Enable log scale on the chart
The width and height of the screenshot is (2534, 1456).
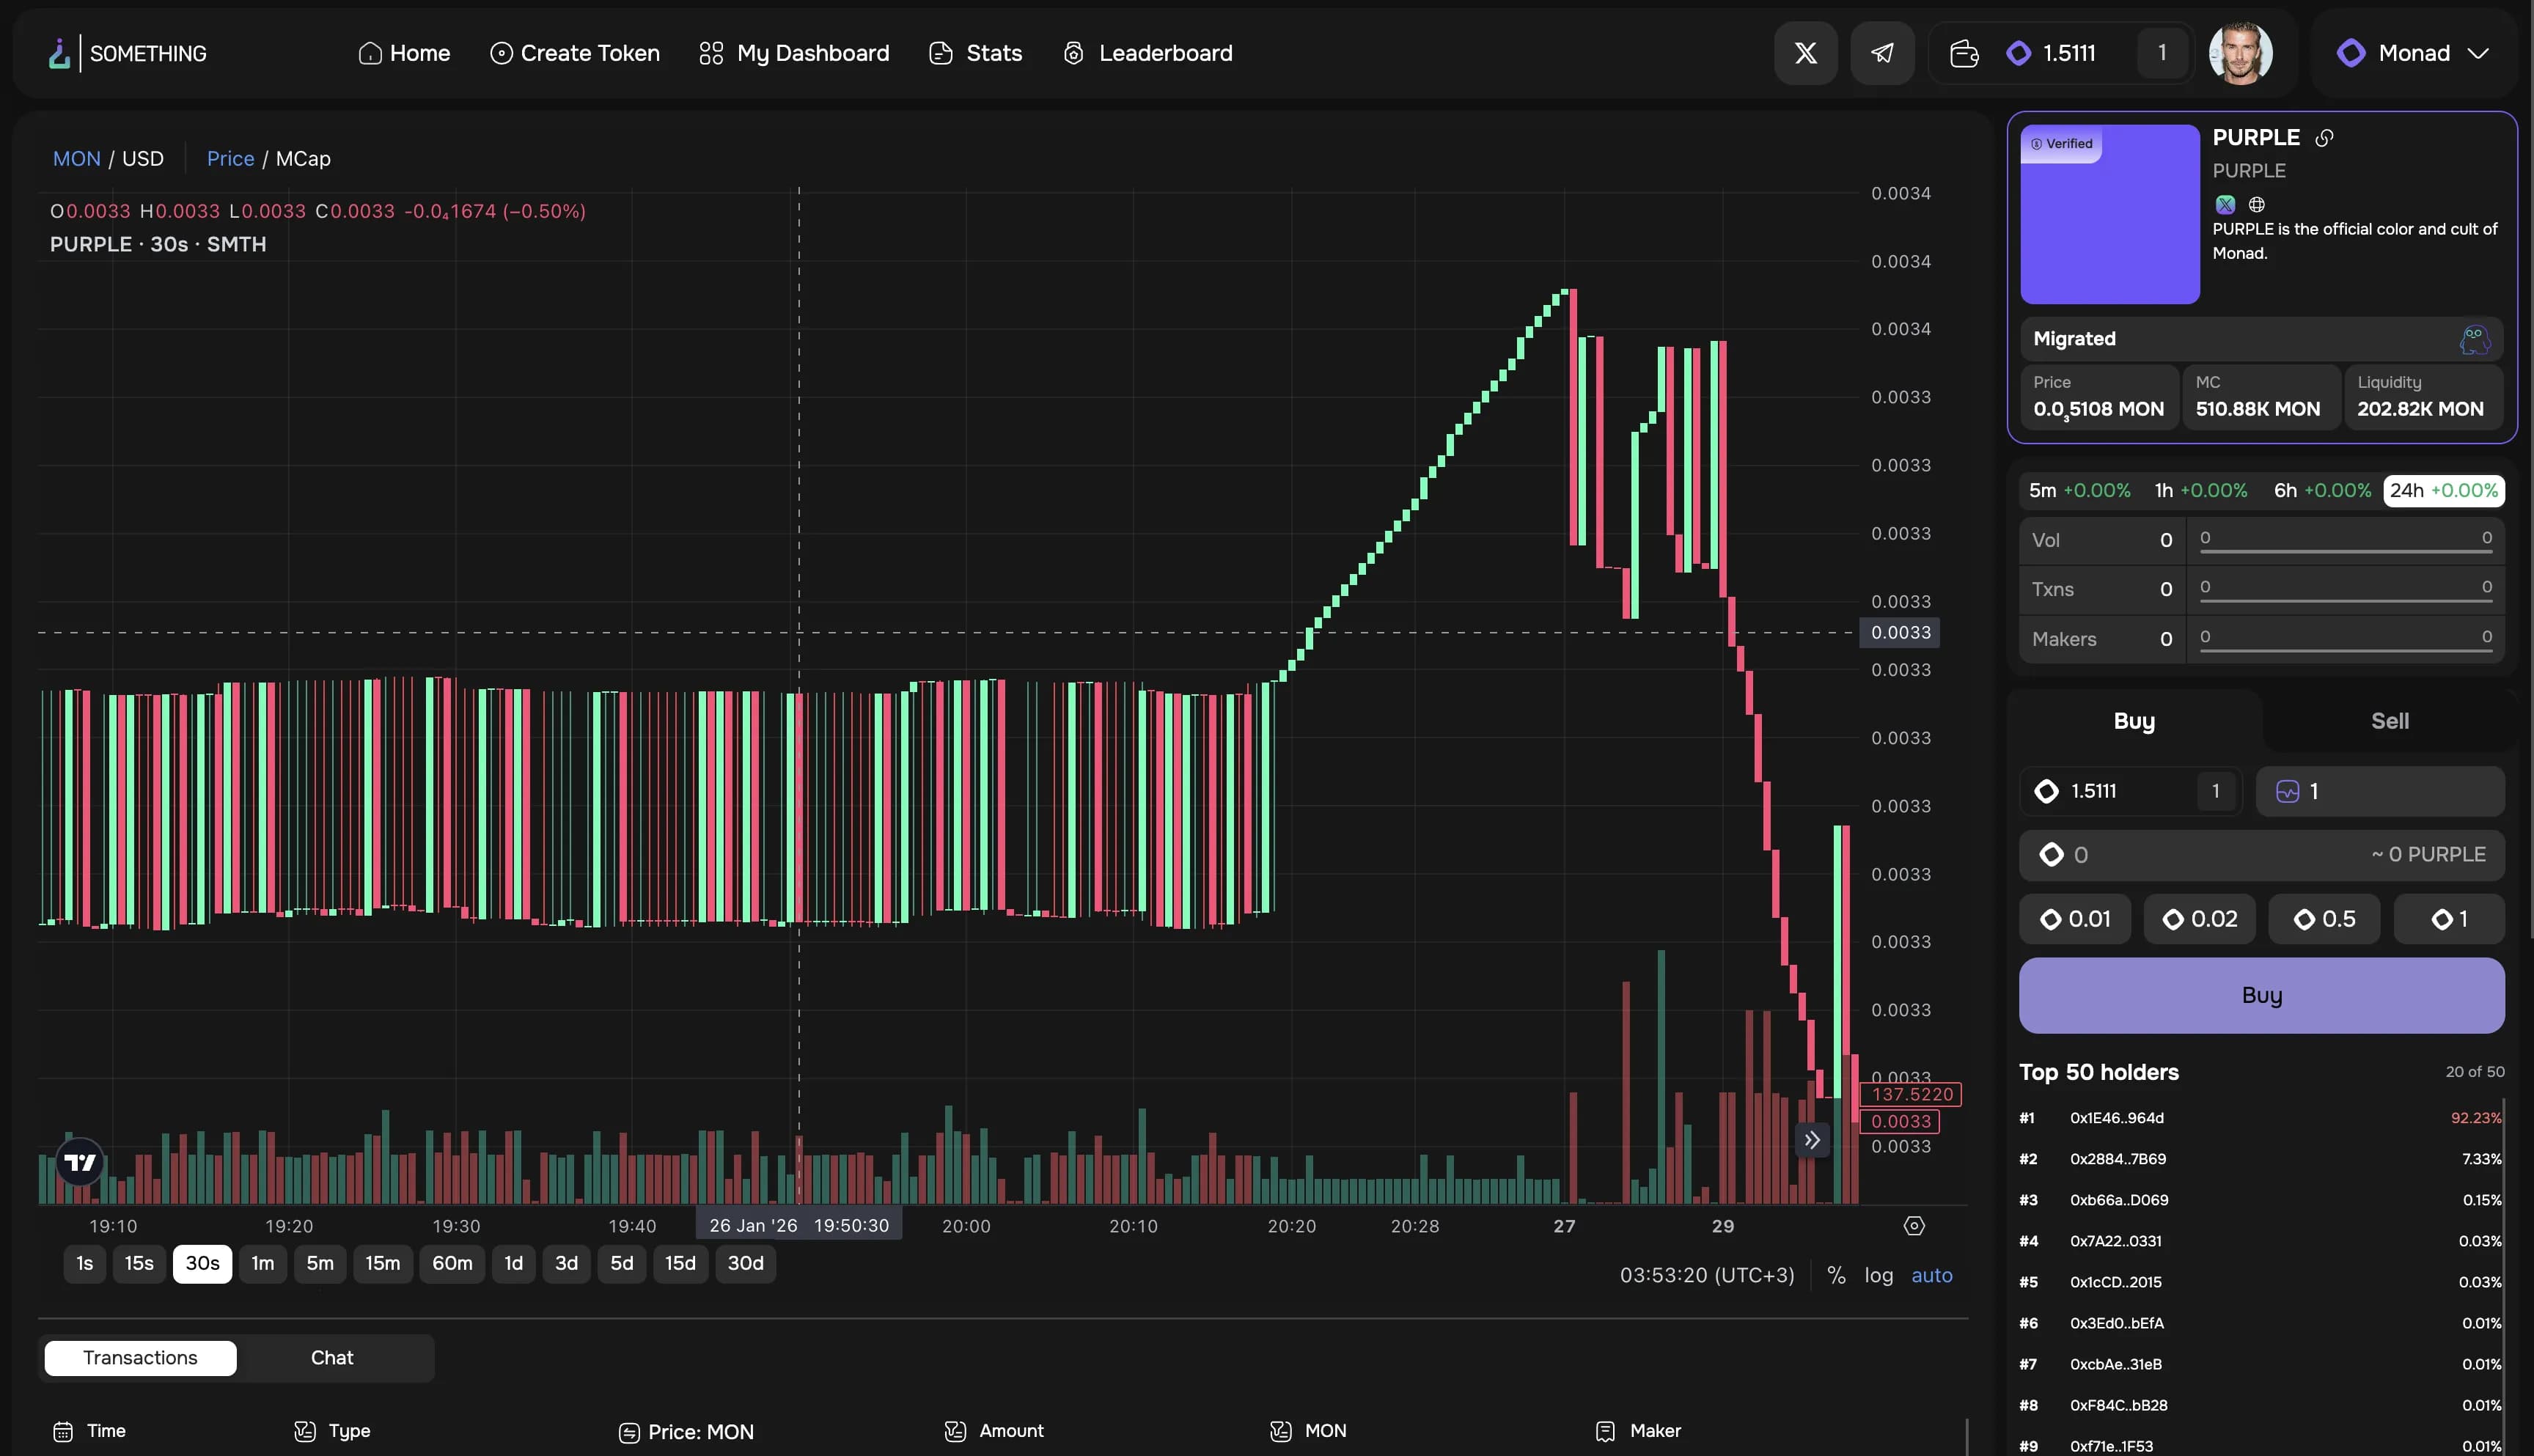click(x=1879, y=1276)
